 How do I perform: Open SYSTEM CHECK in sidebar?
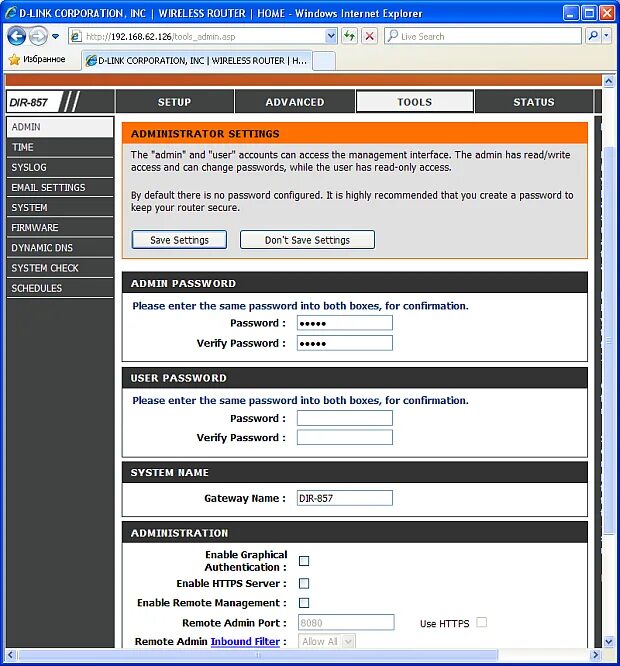[60, 268]
